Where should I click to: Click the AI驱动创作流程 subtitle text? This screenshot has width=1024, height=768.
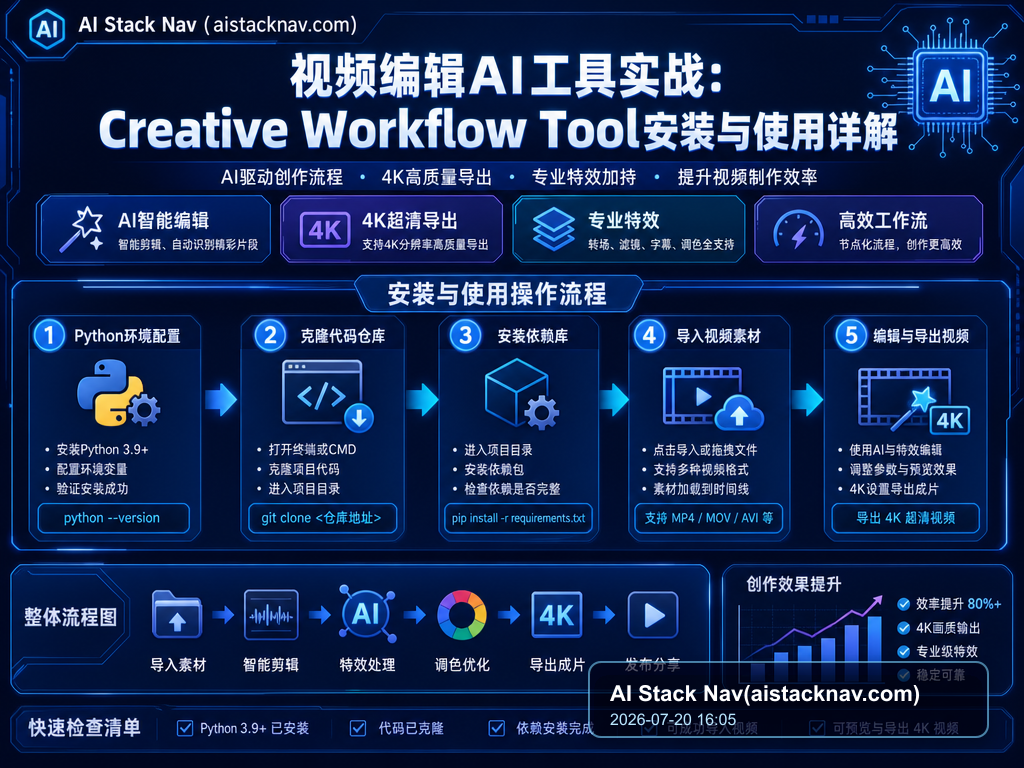(x=281, y=177)
